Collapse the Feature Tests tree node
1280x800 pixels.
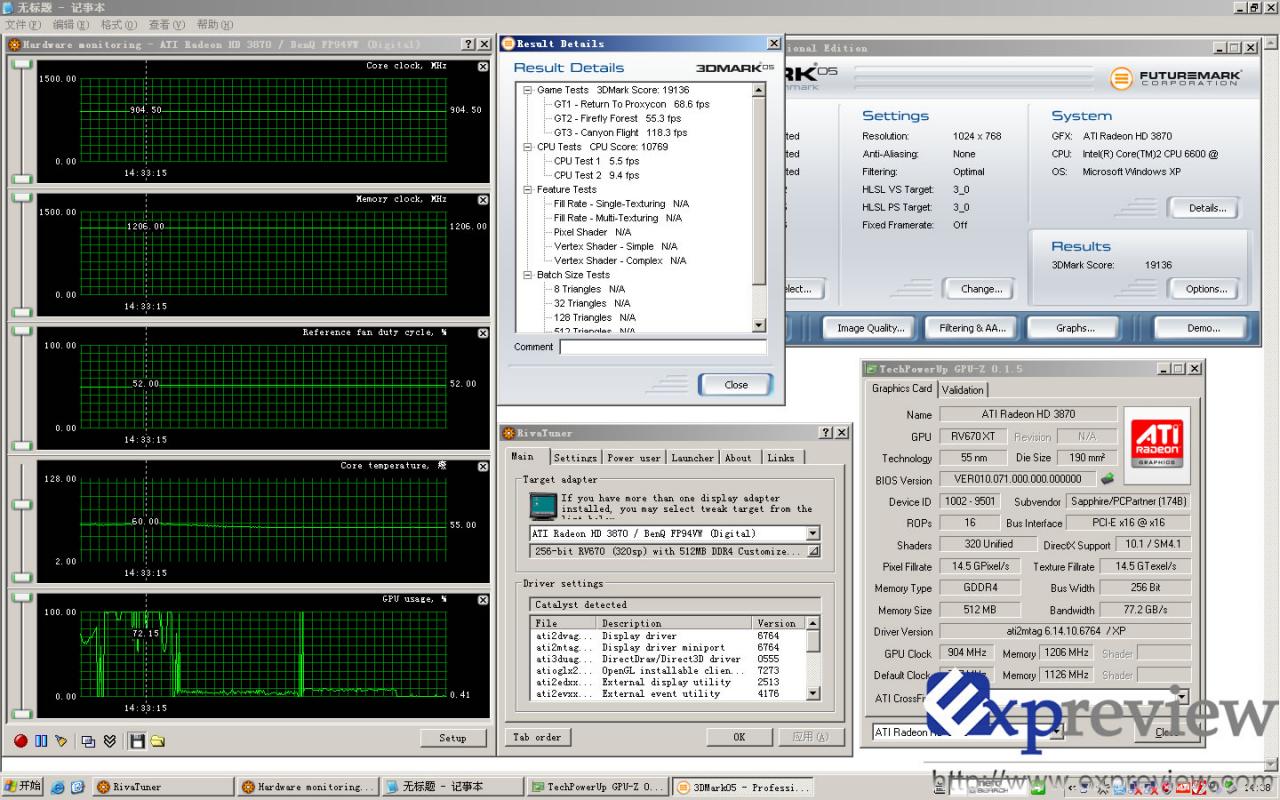528,189
